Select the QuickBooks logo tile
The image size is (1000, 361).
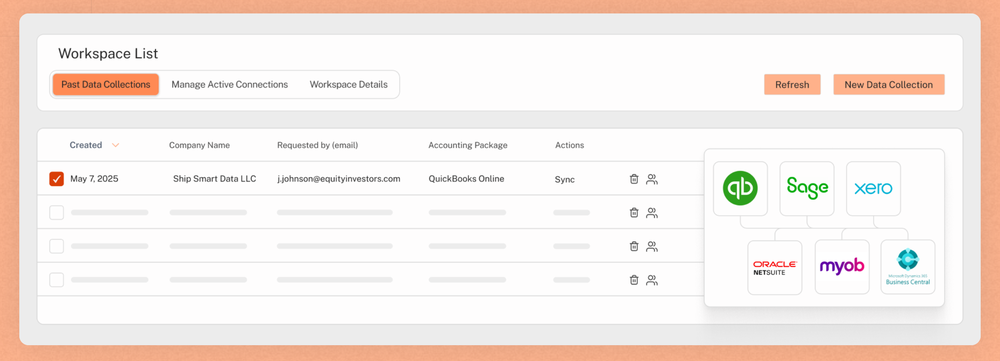tap(740, 189)
